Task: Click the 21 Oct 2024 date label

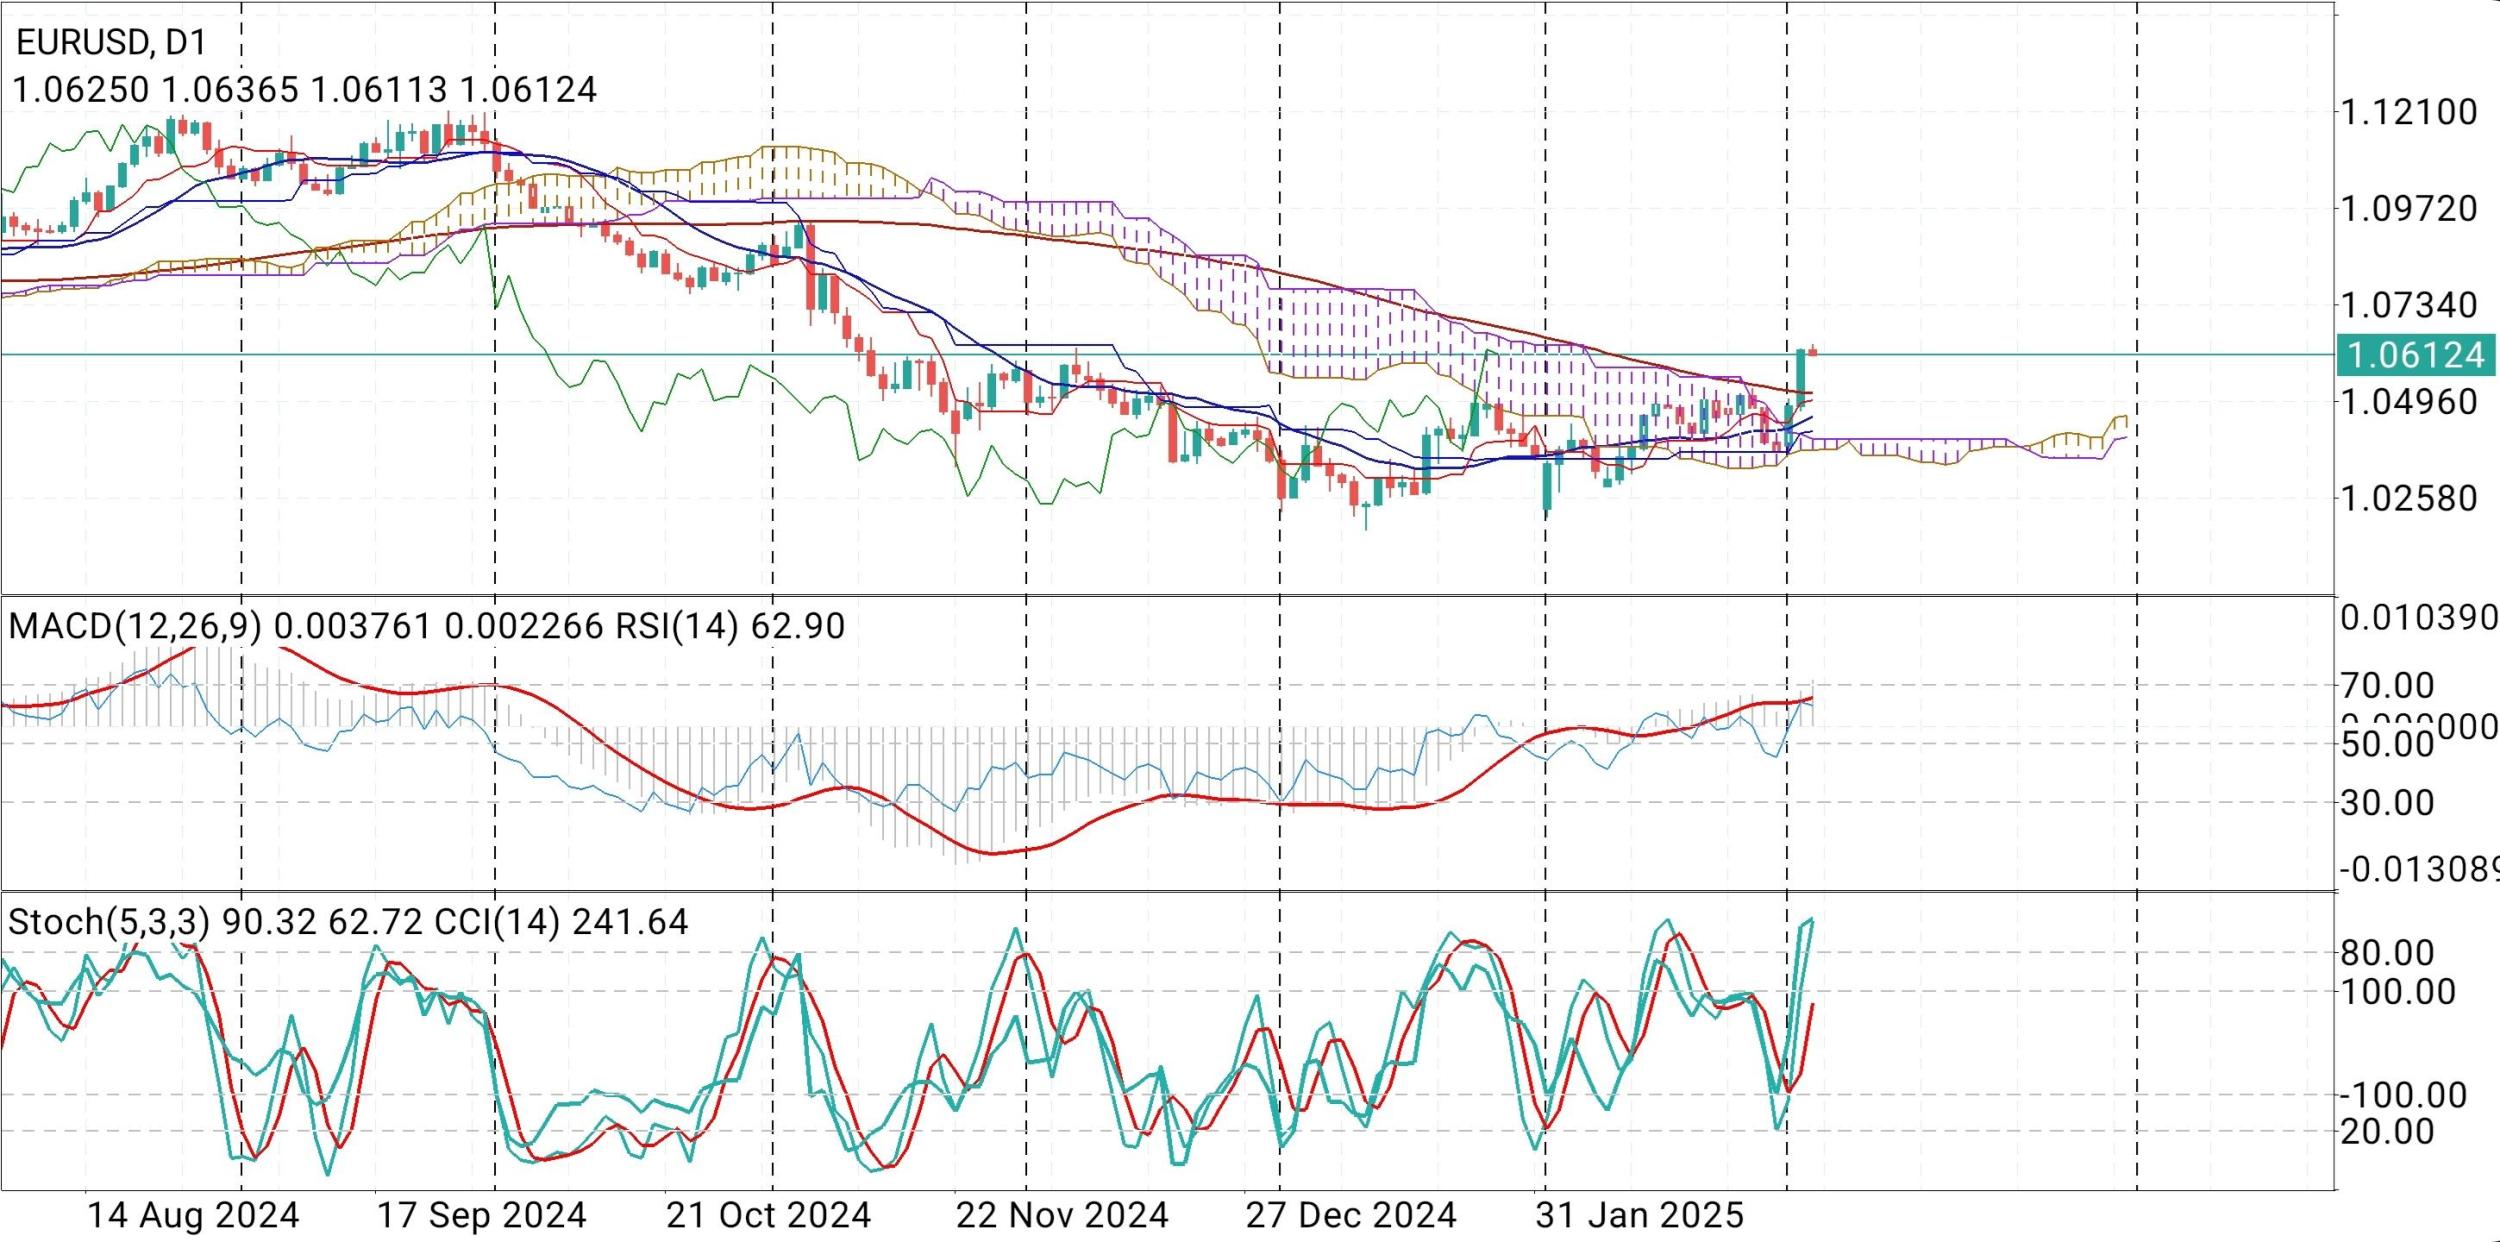Action: (769, 1216)
